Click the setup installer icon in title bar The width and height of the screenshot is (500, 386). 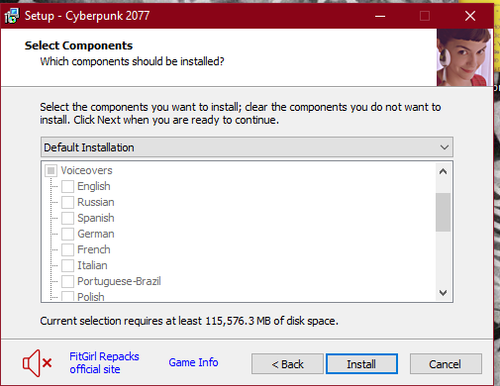click(x=12, y=16)
